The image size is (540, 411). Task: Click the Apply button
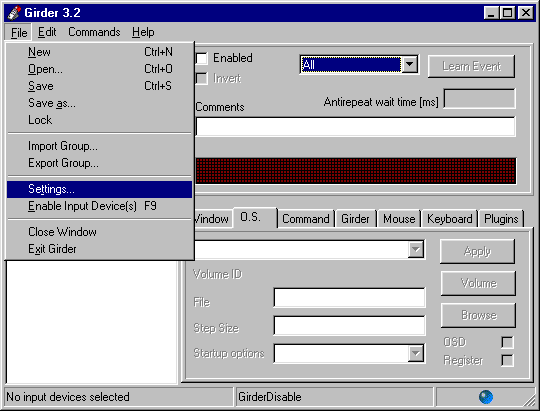point(478,251)
